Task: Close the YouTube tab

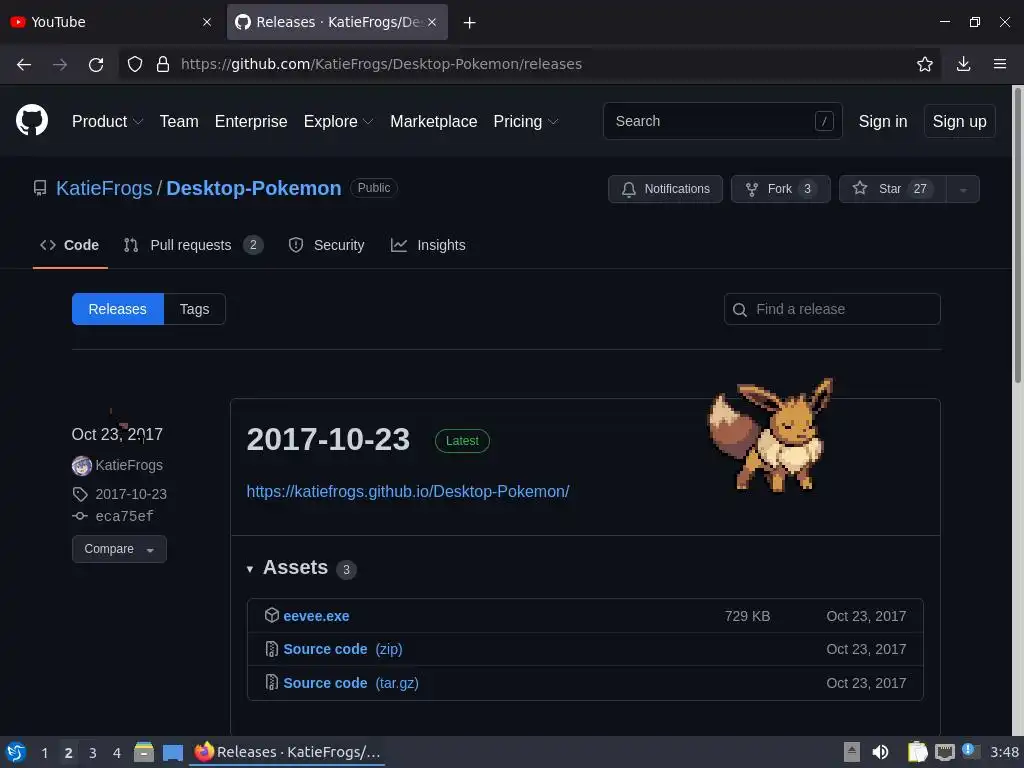Action: [x=207, y=22]
